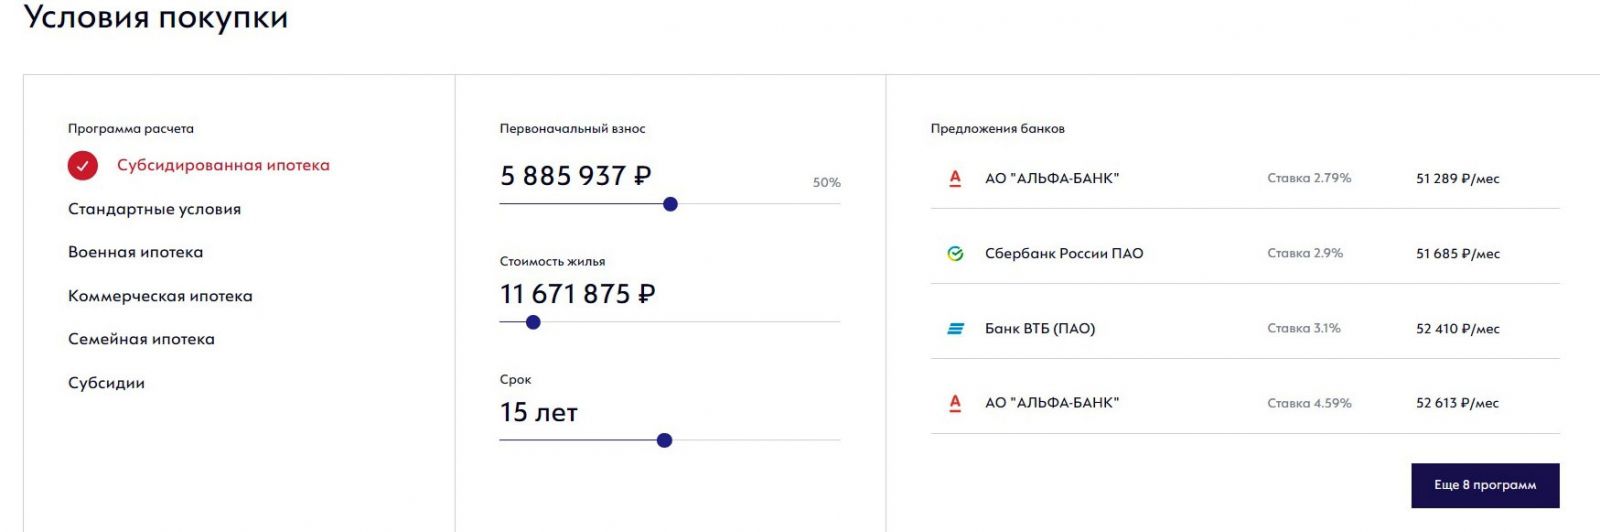Viewport: 1600px width, 532px height.
Task: Select Стандартные условия program
Action: (154, 209)
